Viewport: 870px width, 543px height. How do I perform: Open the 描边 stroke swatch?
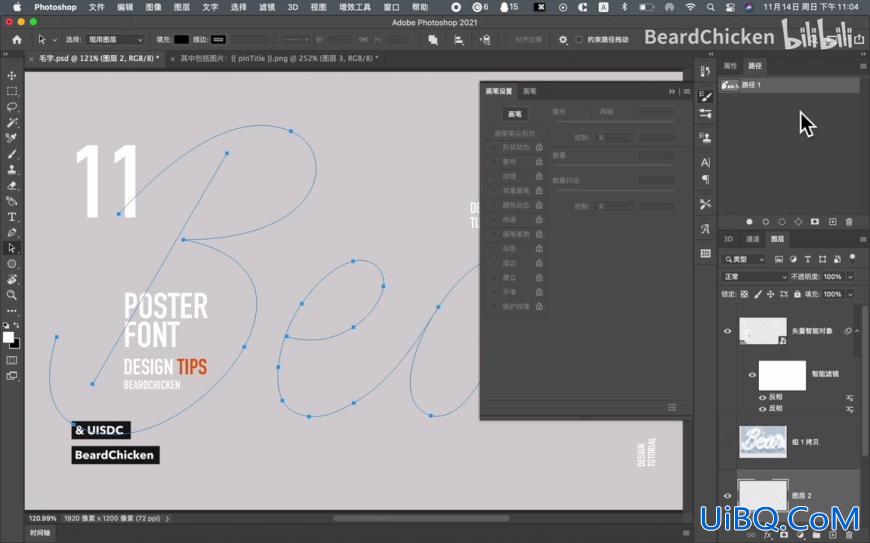point(219,40)
